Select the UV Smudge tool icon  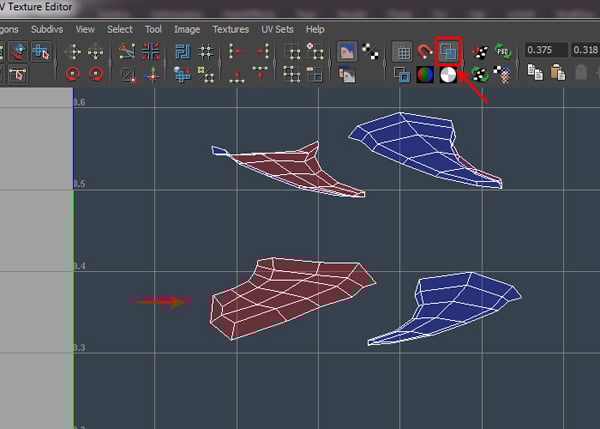pyautogui.click(x=18, y=51)
